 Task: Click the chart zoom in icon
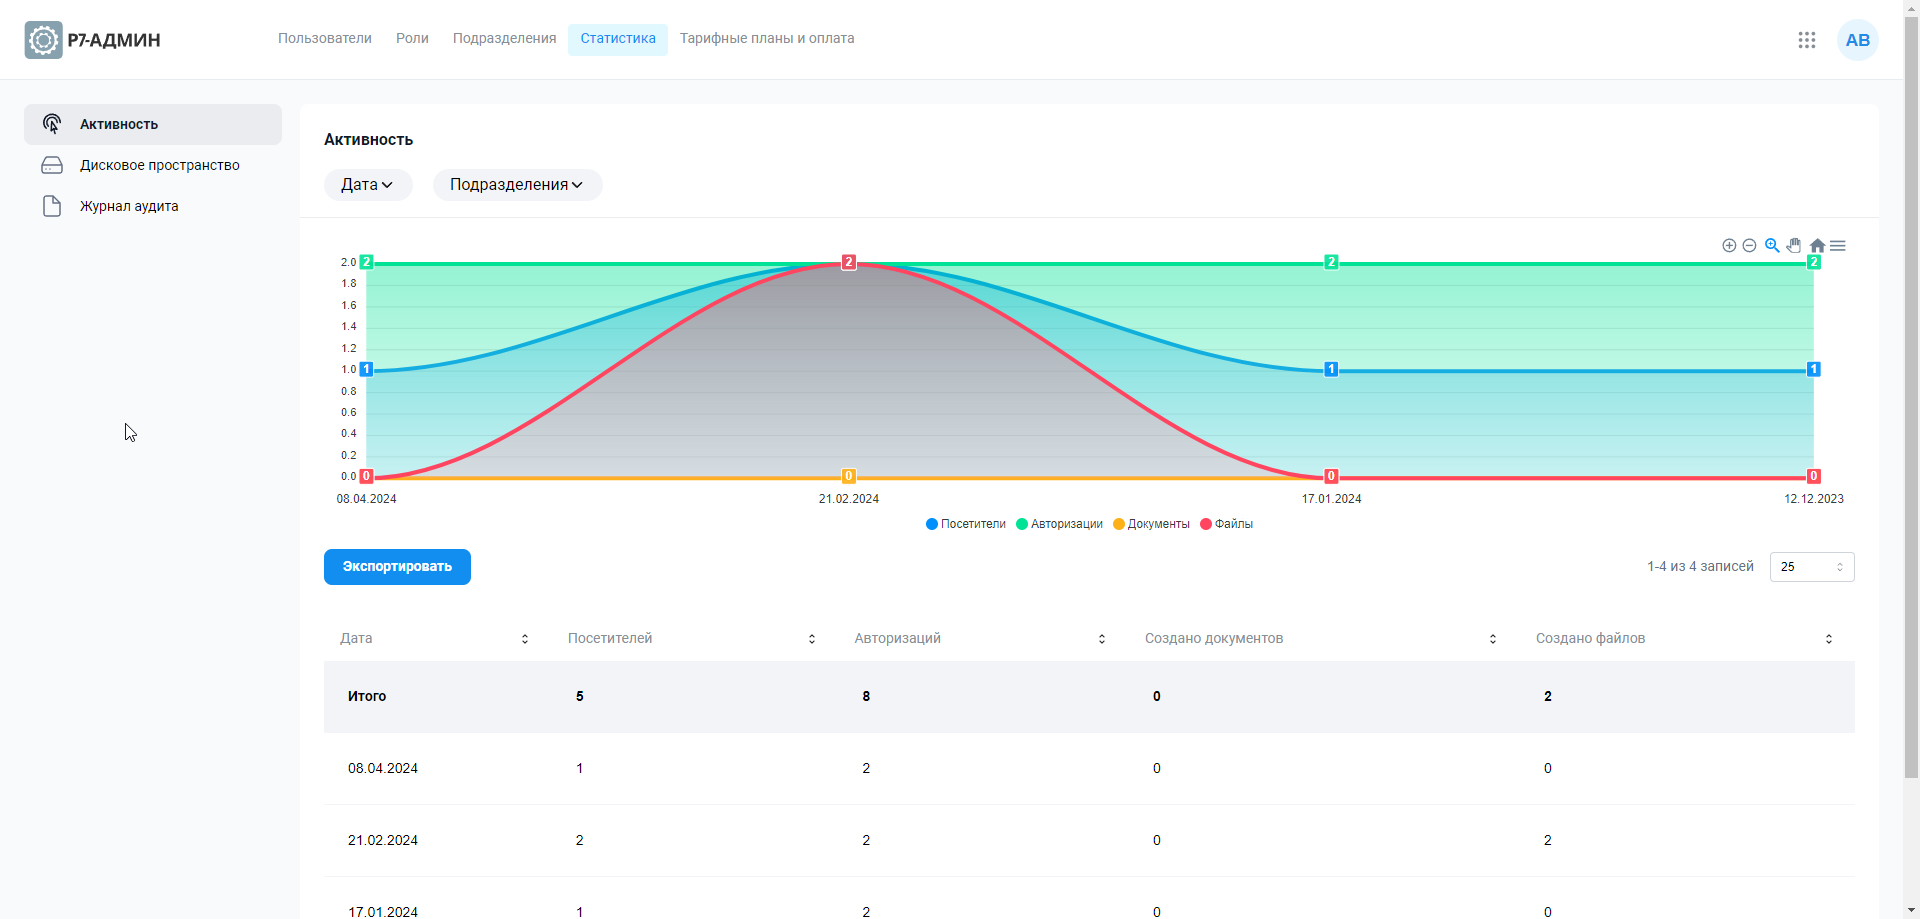1729,246
